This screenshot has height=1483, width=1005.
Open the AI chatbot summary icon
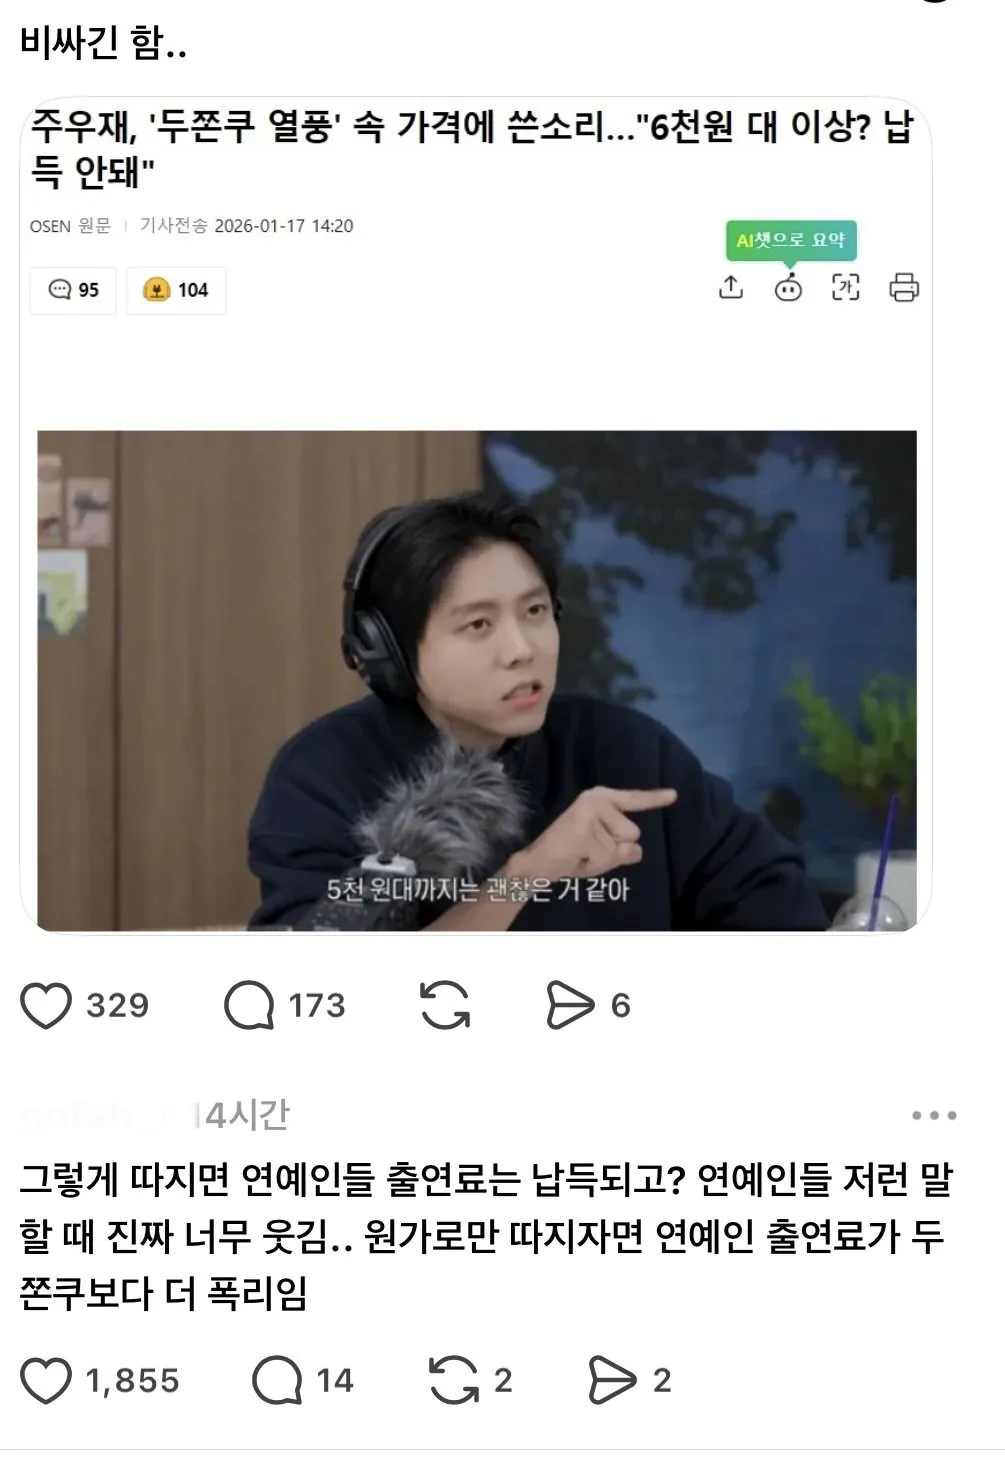point(788,288)
